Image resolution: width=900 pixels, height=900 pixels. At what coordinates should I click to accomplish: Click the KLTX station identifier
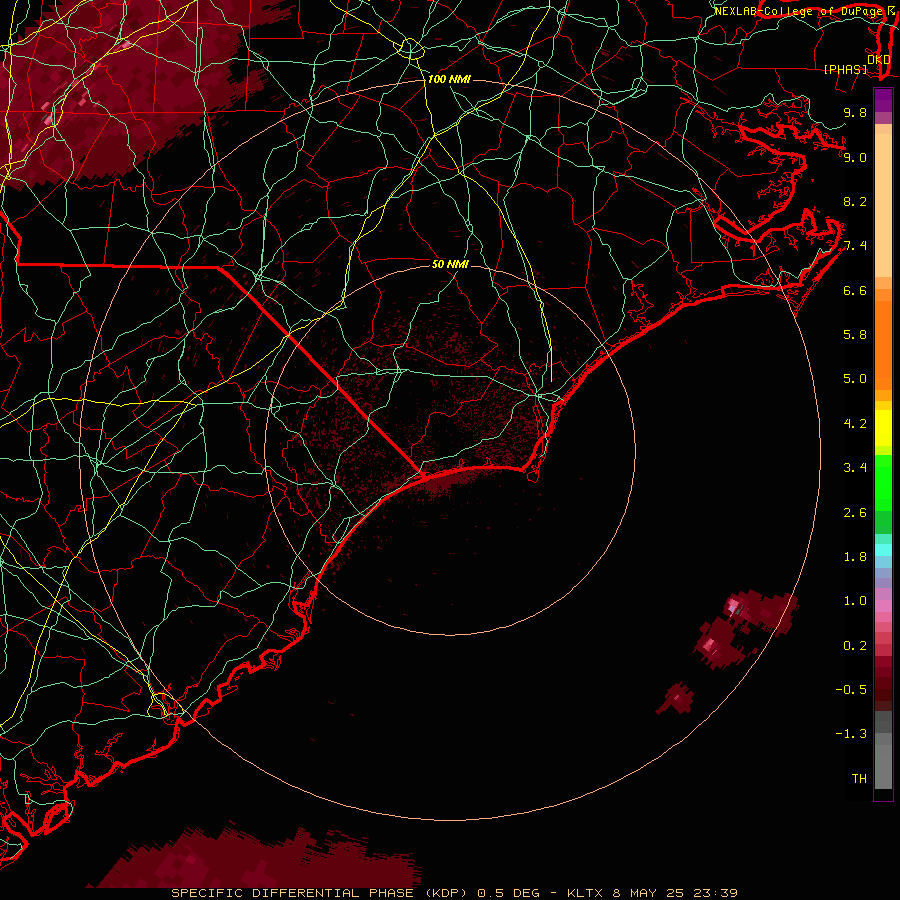point(587,893)
